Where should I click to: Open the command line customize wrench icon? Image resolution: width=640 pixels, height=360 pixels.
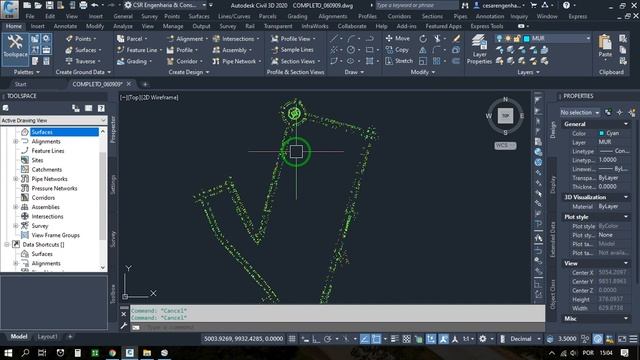pyautogui.click(x=124, y=326)
